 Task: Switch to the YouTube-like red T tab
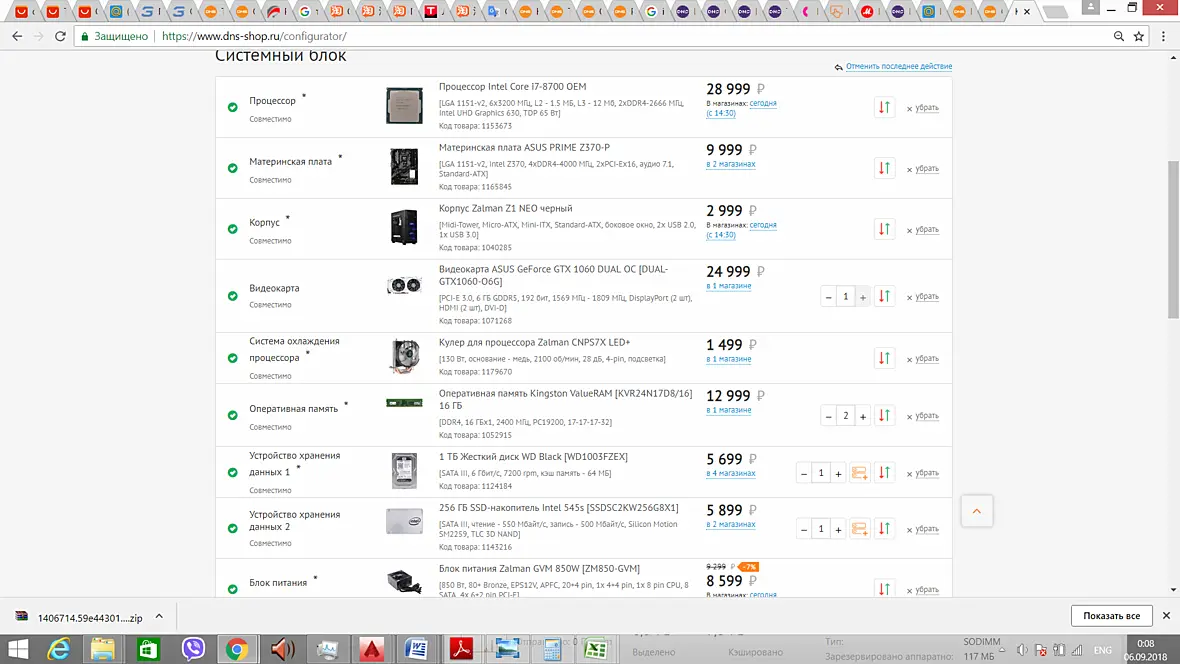tap(430, 11)
